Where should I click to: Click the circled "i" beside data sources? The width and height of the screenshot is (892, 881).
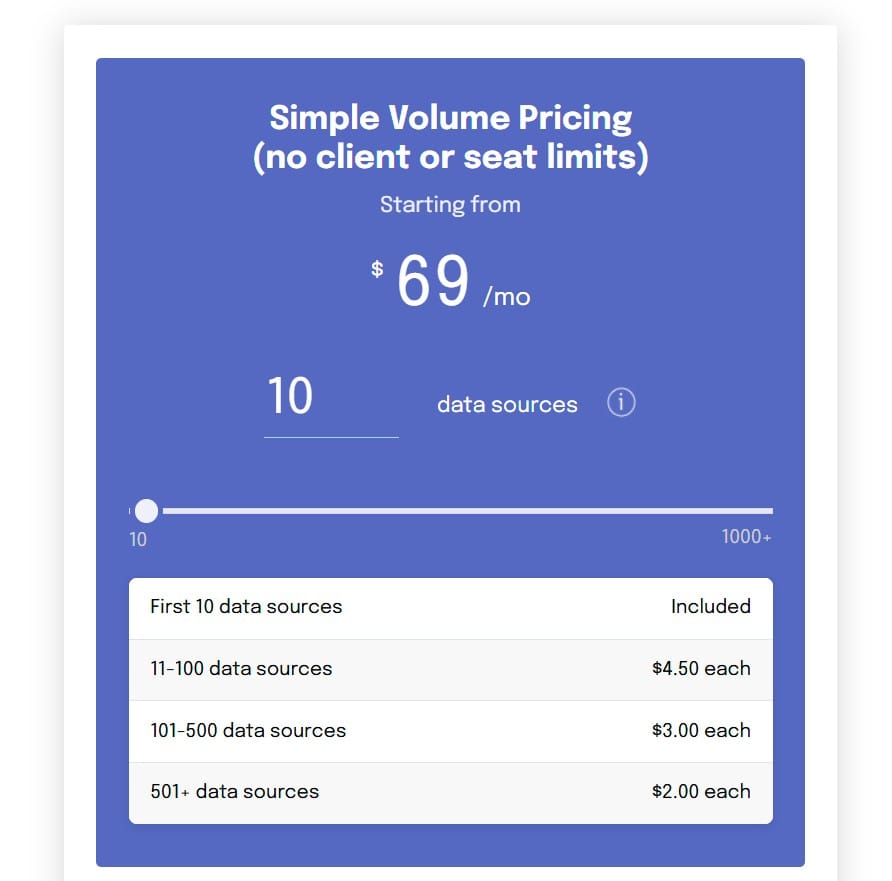pos(620,403)
